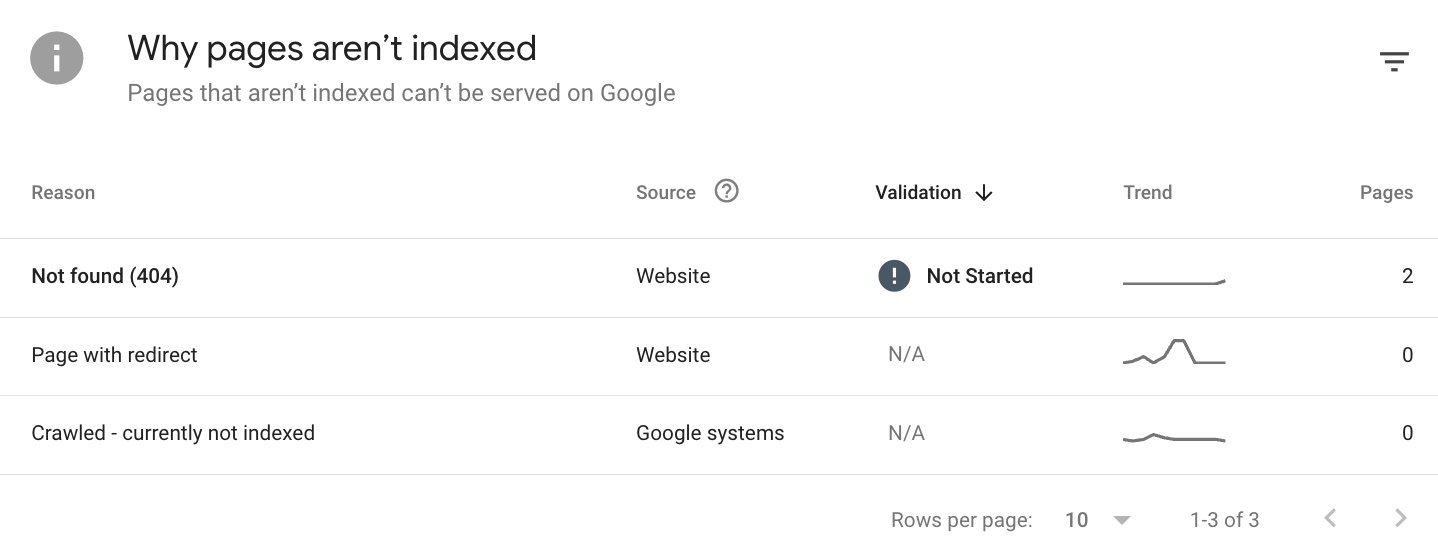Select the rows per page value 10
This screenshot has height=540, width=1438.
1076,520
